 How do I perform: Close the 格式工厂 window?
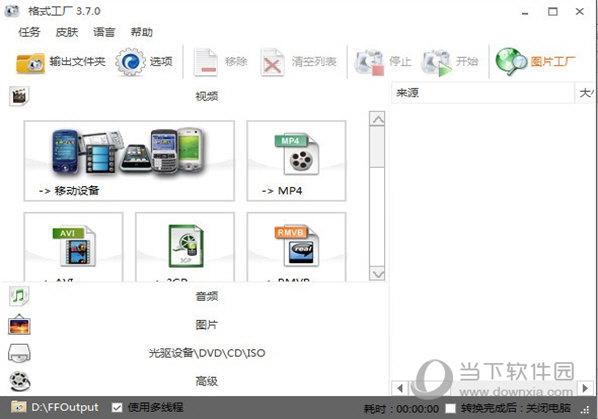[580, 12]
